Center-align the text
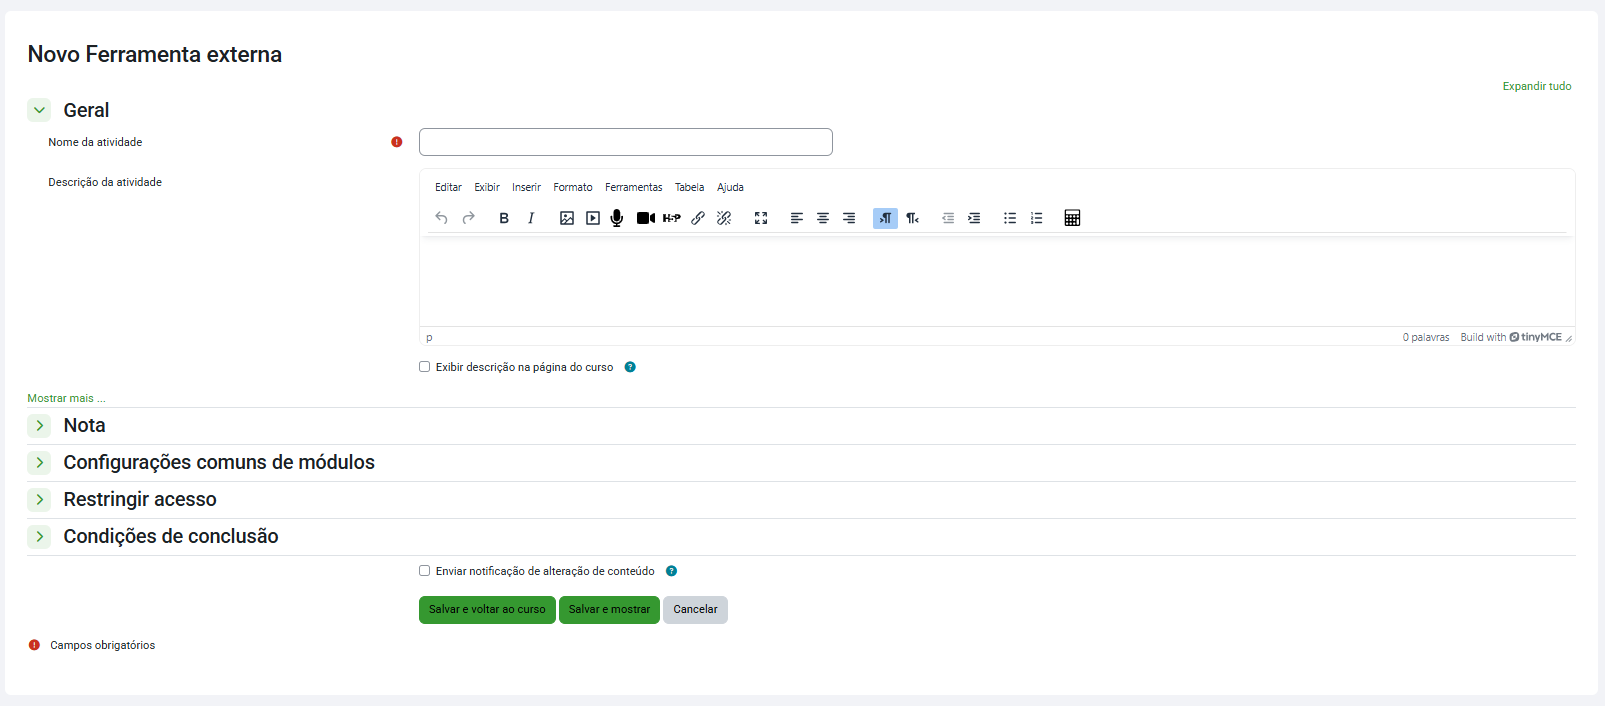The image size is (1605, 706). (823, 218)
